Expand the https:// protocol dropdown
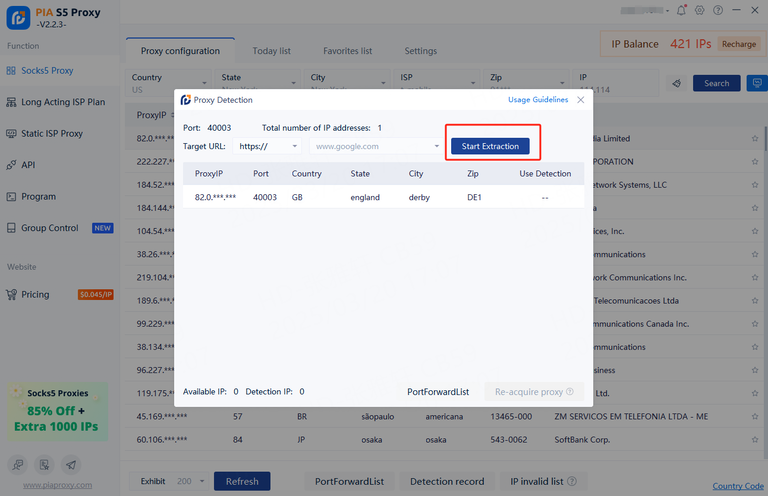Viewport: 768px width, 496px height. pyautogui.click(x=268, y=146)
